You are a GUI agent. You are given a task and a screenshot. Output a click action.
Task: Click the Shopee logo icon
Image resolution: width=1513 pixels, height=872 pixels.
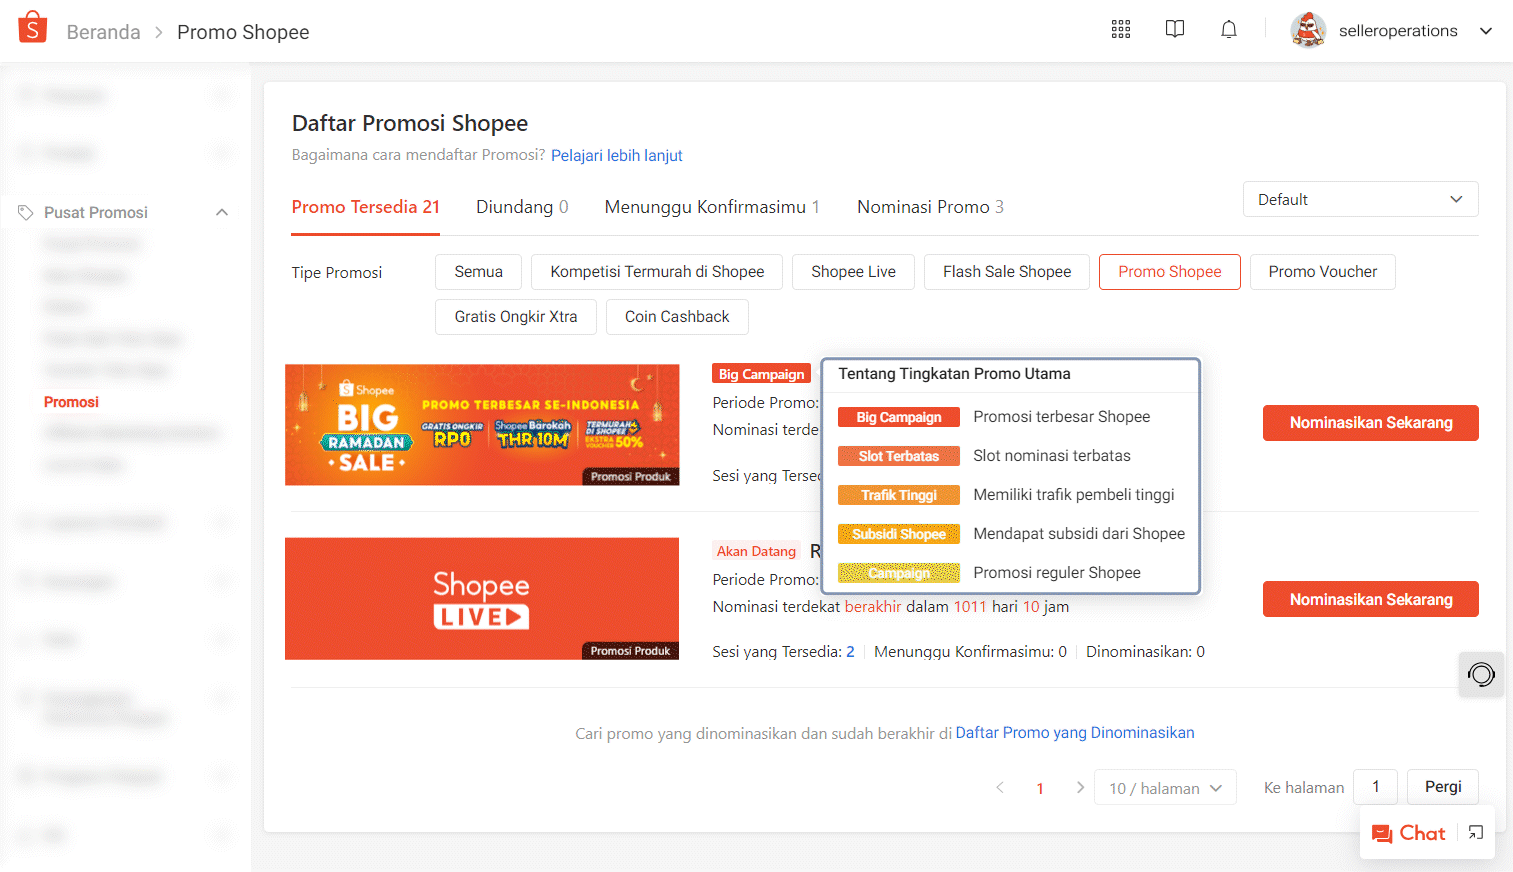coord(33,28)
